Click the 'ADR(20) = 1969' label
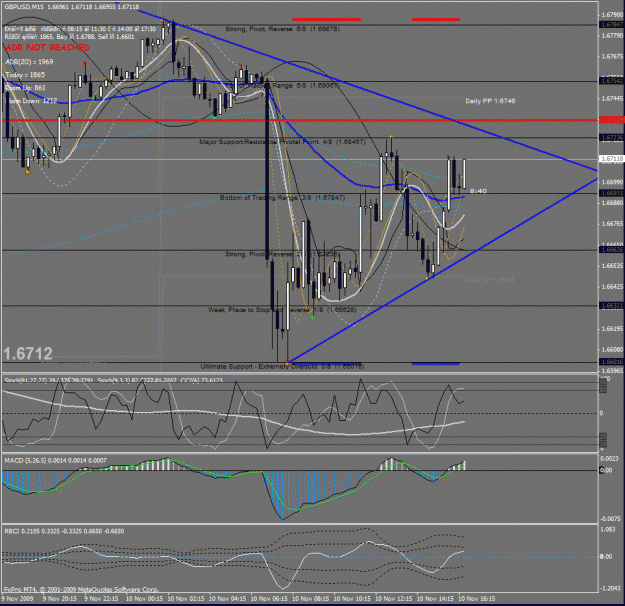The height and width of the screenshot is (606, 625). coord(29,62)
